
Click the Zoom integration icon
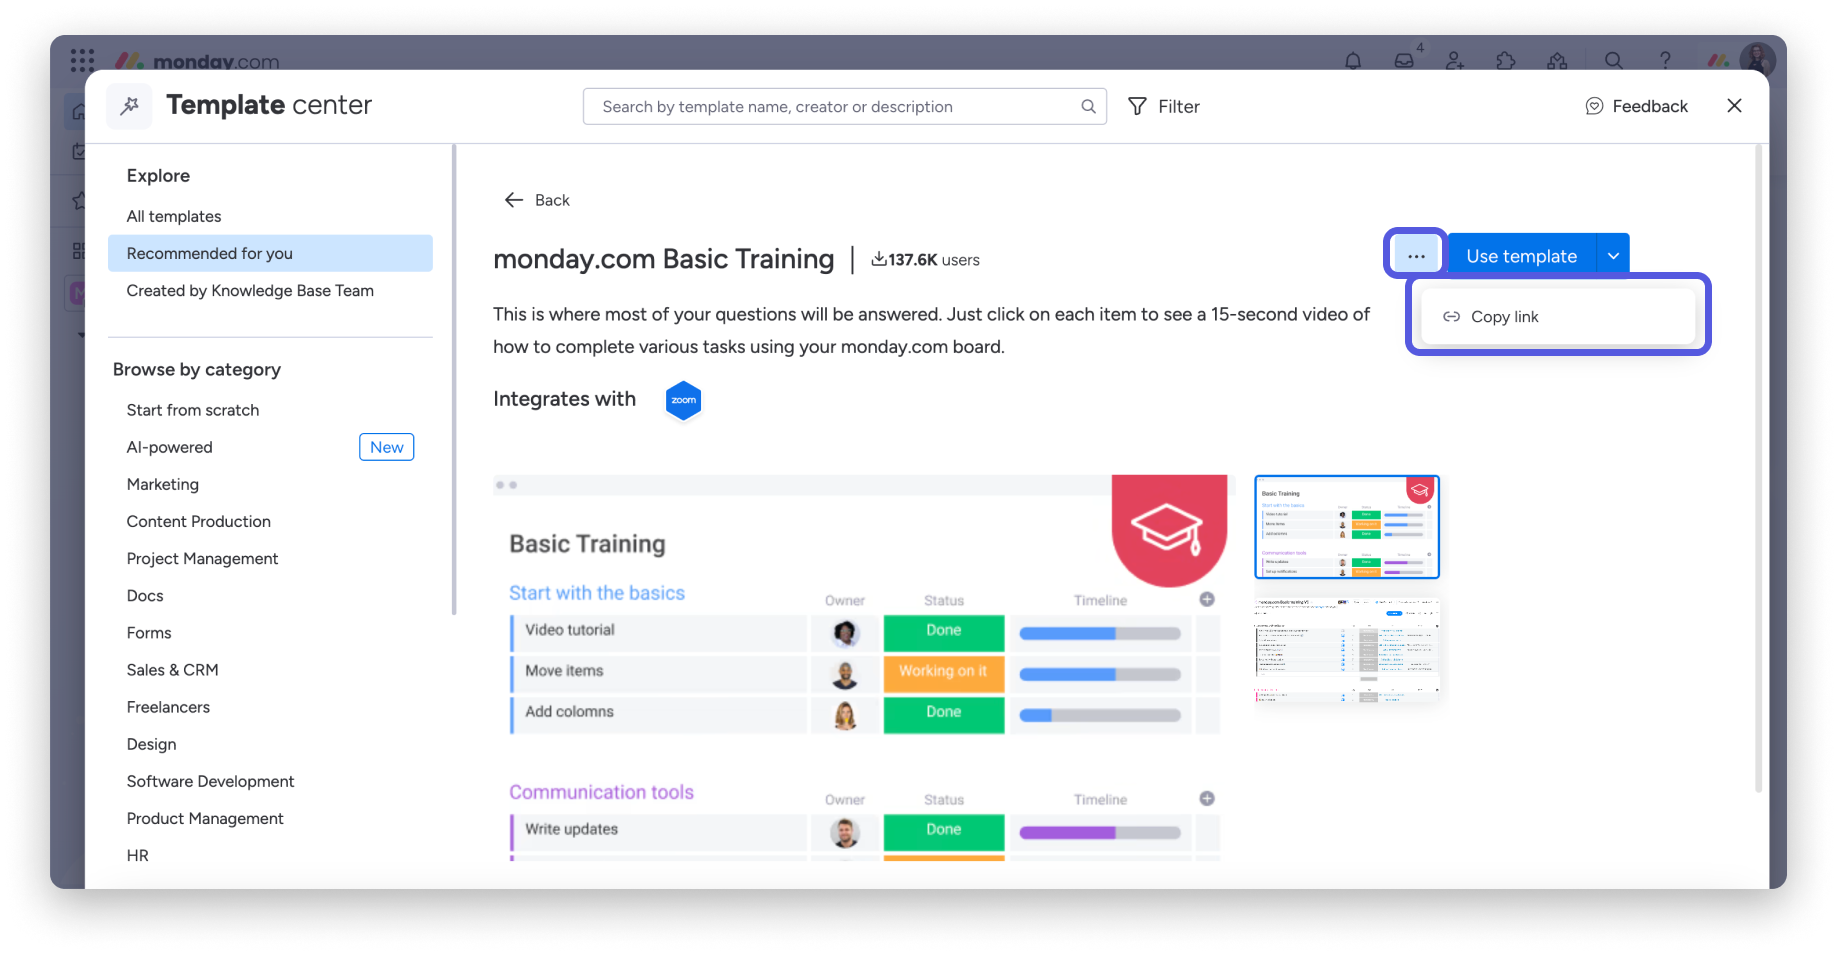pos(683,400)
